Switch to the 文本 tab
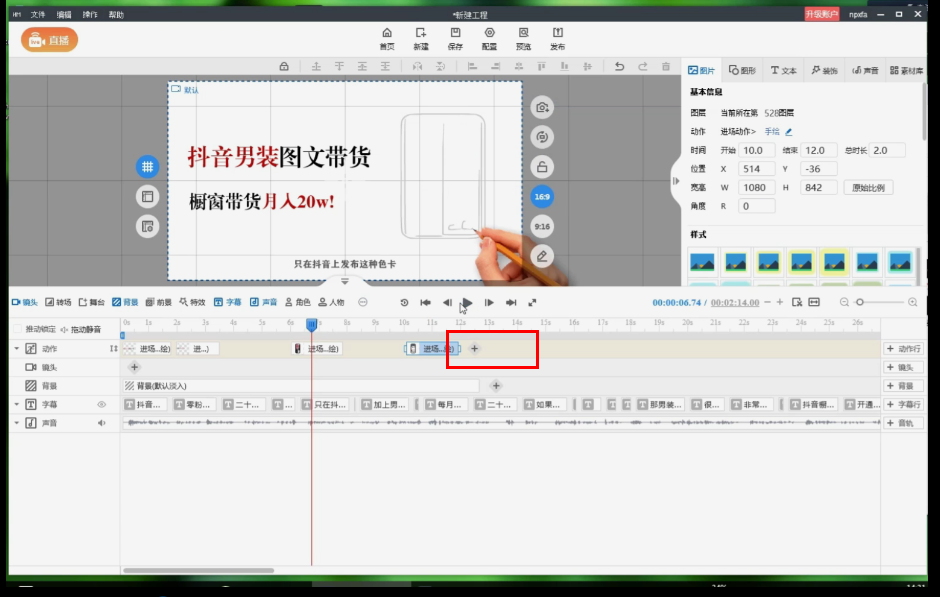 [782, 71]
